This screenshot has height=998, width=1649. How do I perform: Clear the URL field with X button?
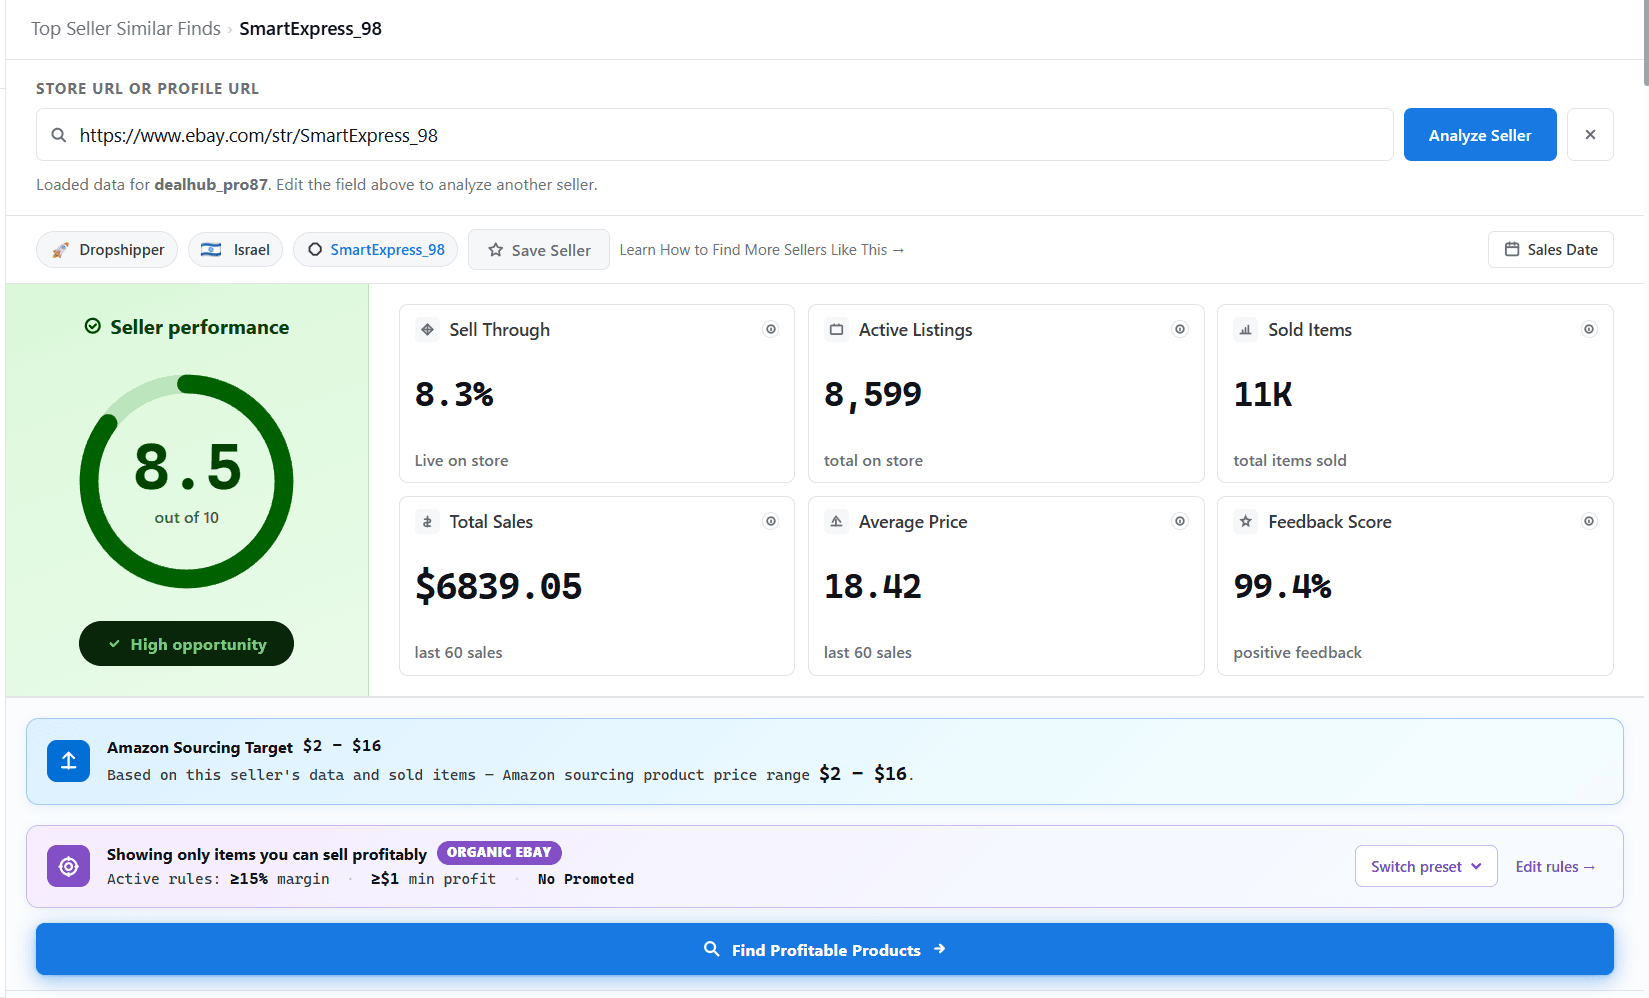(x=1590, y=134)
